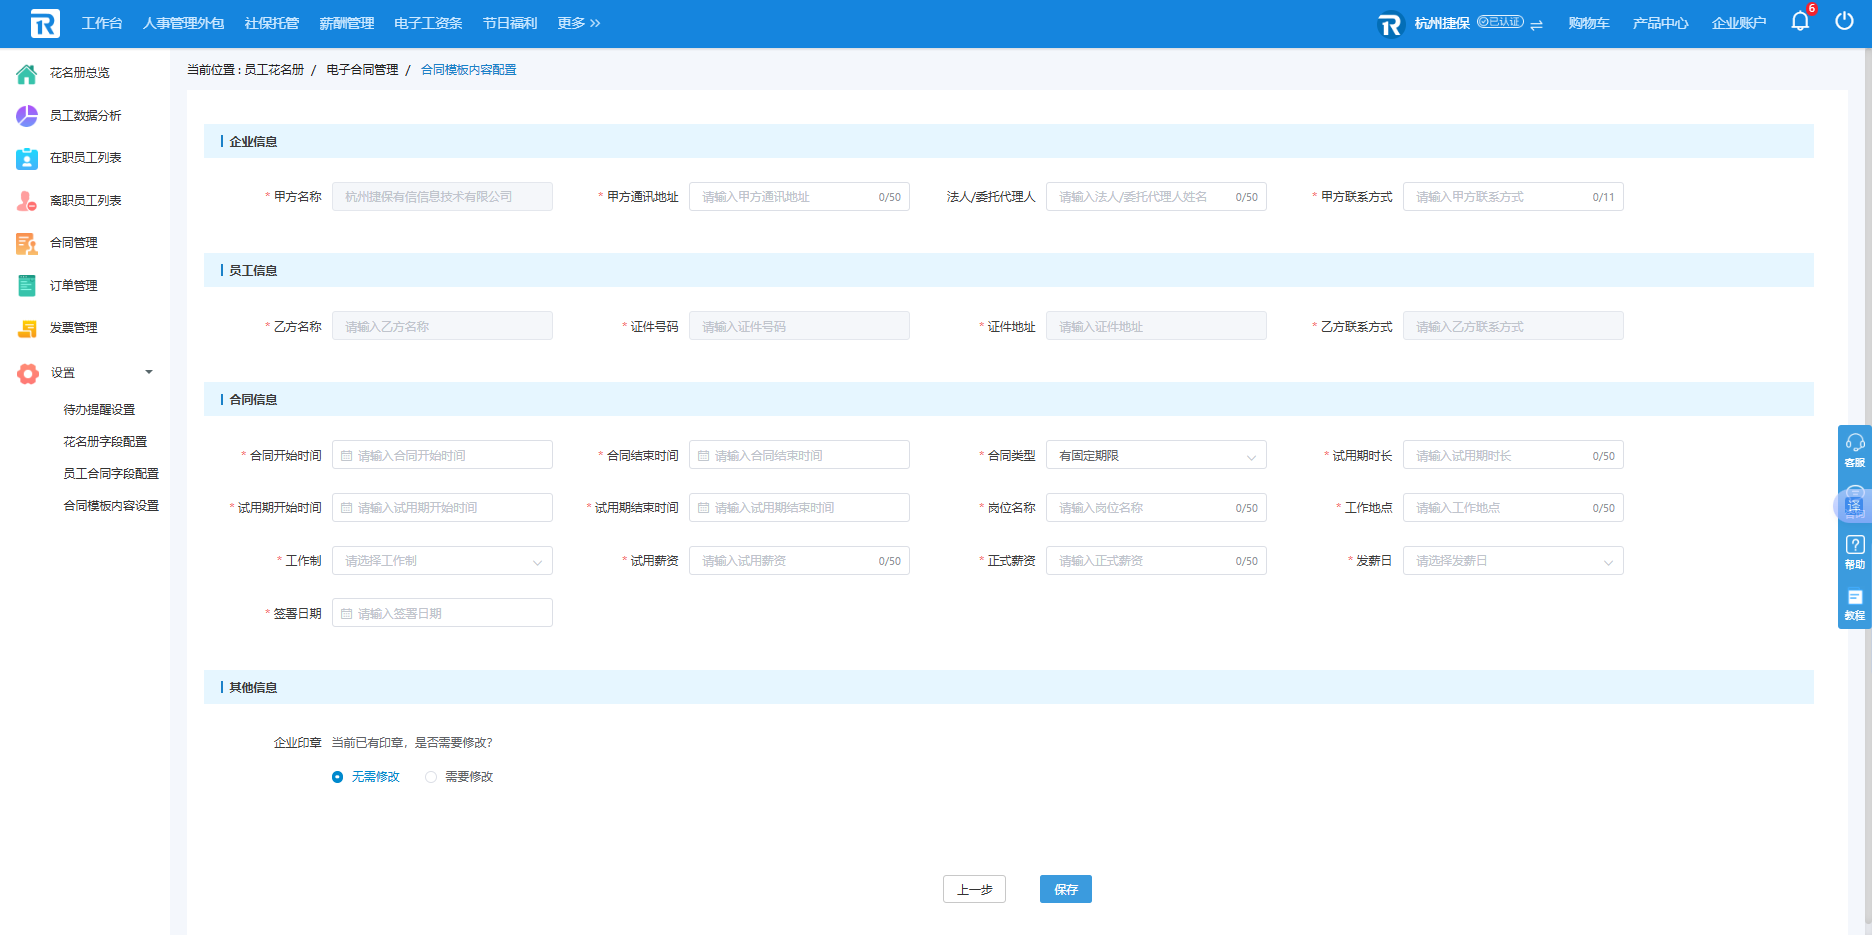Open the 工作制 dropdown selector
The image size is (1872, 935).
click(x=441, y=561)
